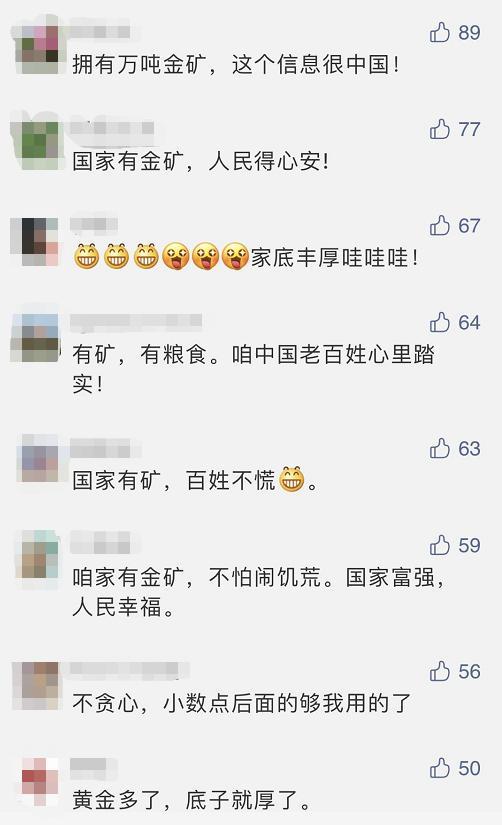Tap thumbs-up on the 77-like comment
Viewport: 502px width, 825px height.
click(x=440, y=129)
